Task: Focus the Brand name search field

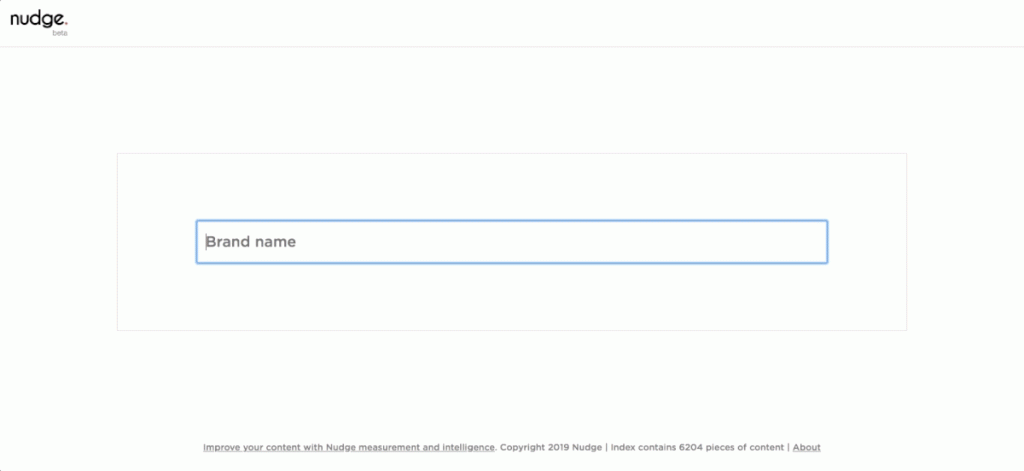Action: pyautogui.click(x=511, y=242)
